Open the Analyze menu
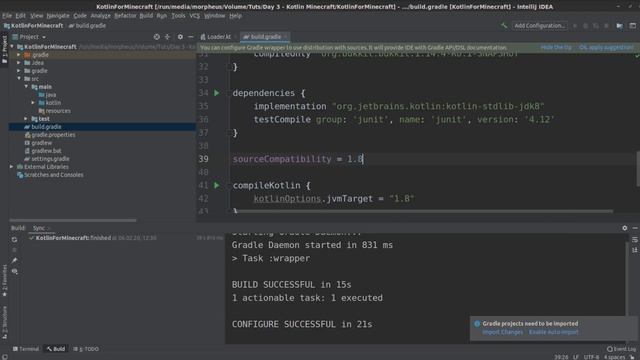 pos(100,16)
